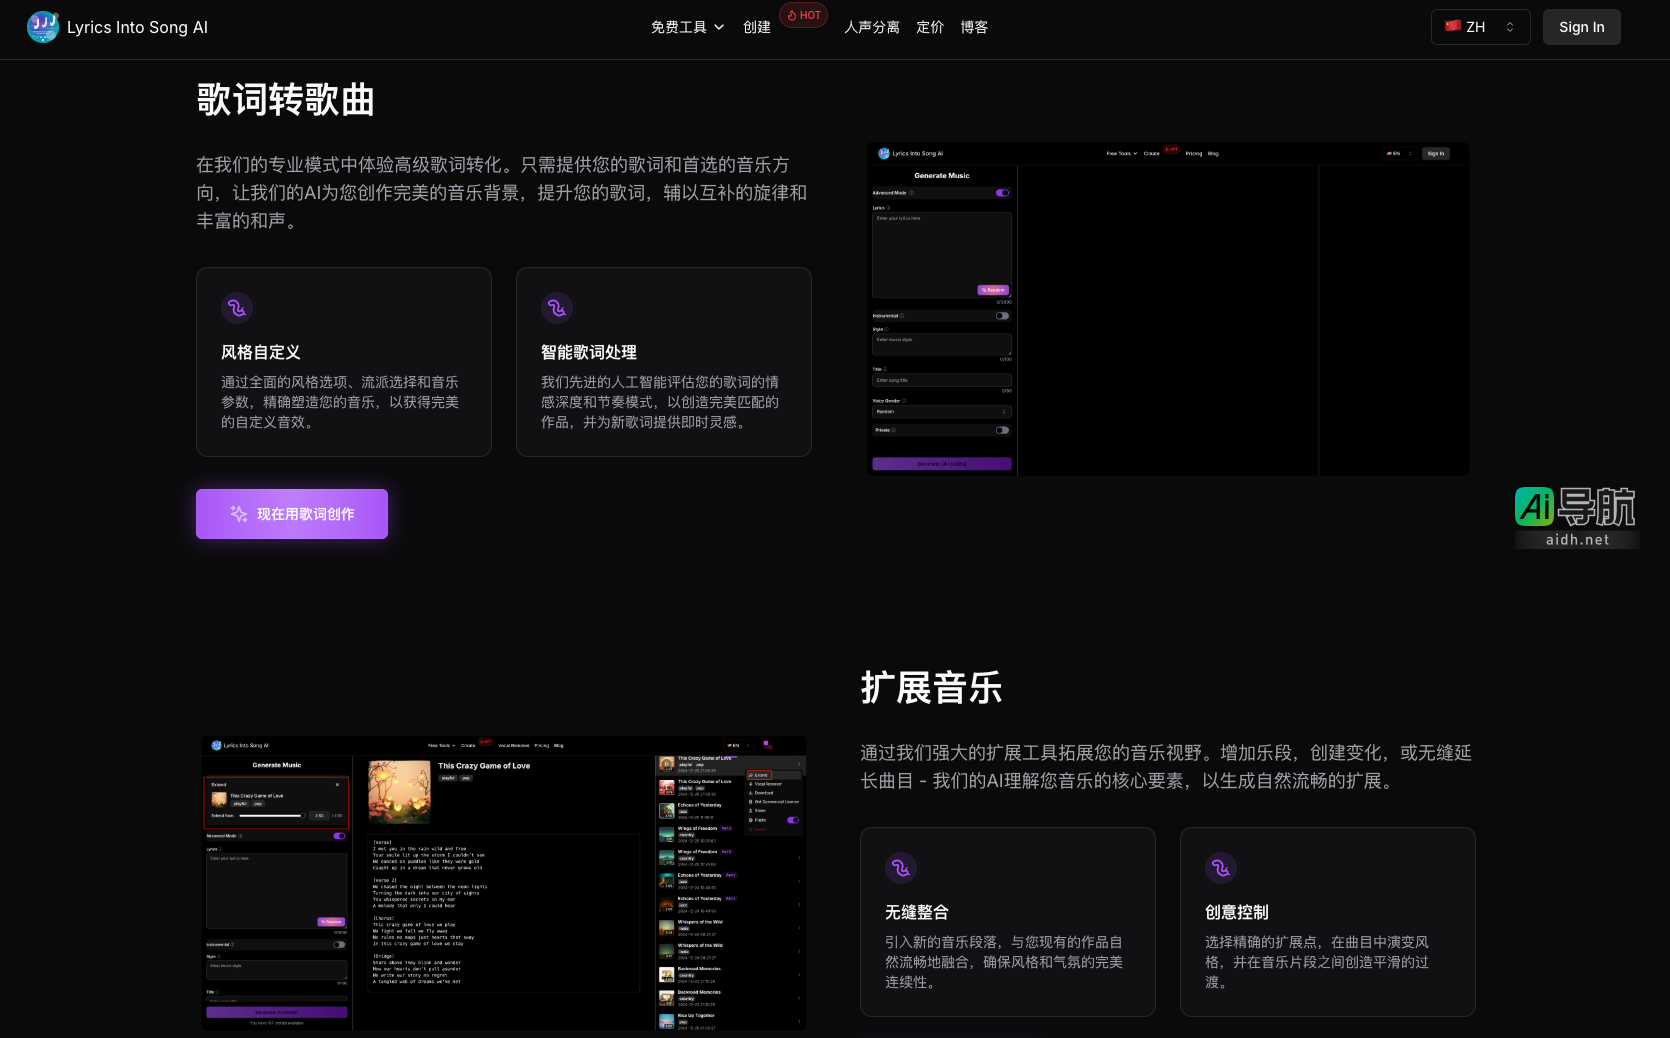Open the Voice Gender dropdown set to Random
Screen dimensions: 1670x1038
941,411
